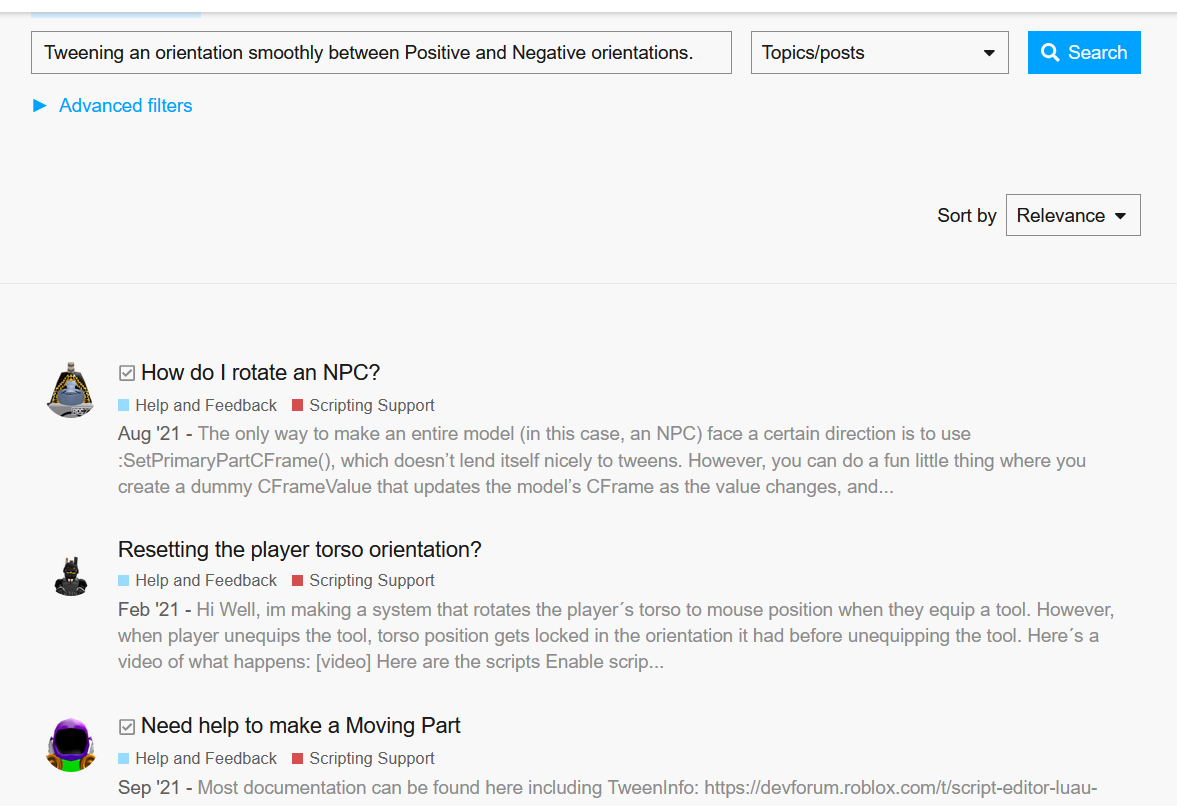Open avatar of 'Need help to make a Moving Part' poster

tap(71, 744)
